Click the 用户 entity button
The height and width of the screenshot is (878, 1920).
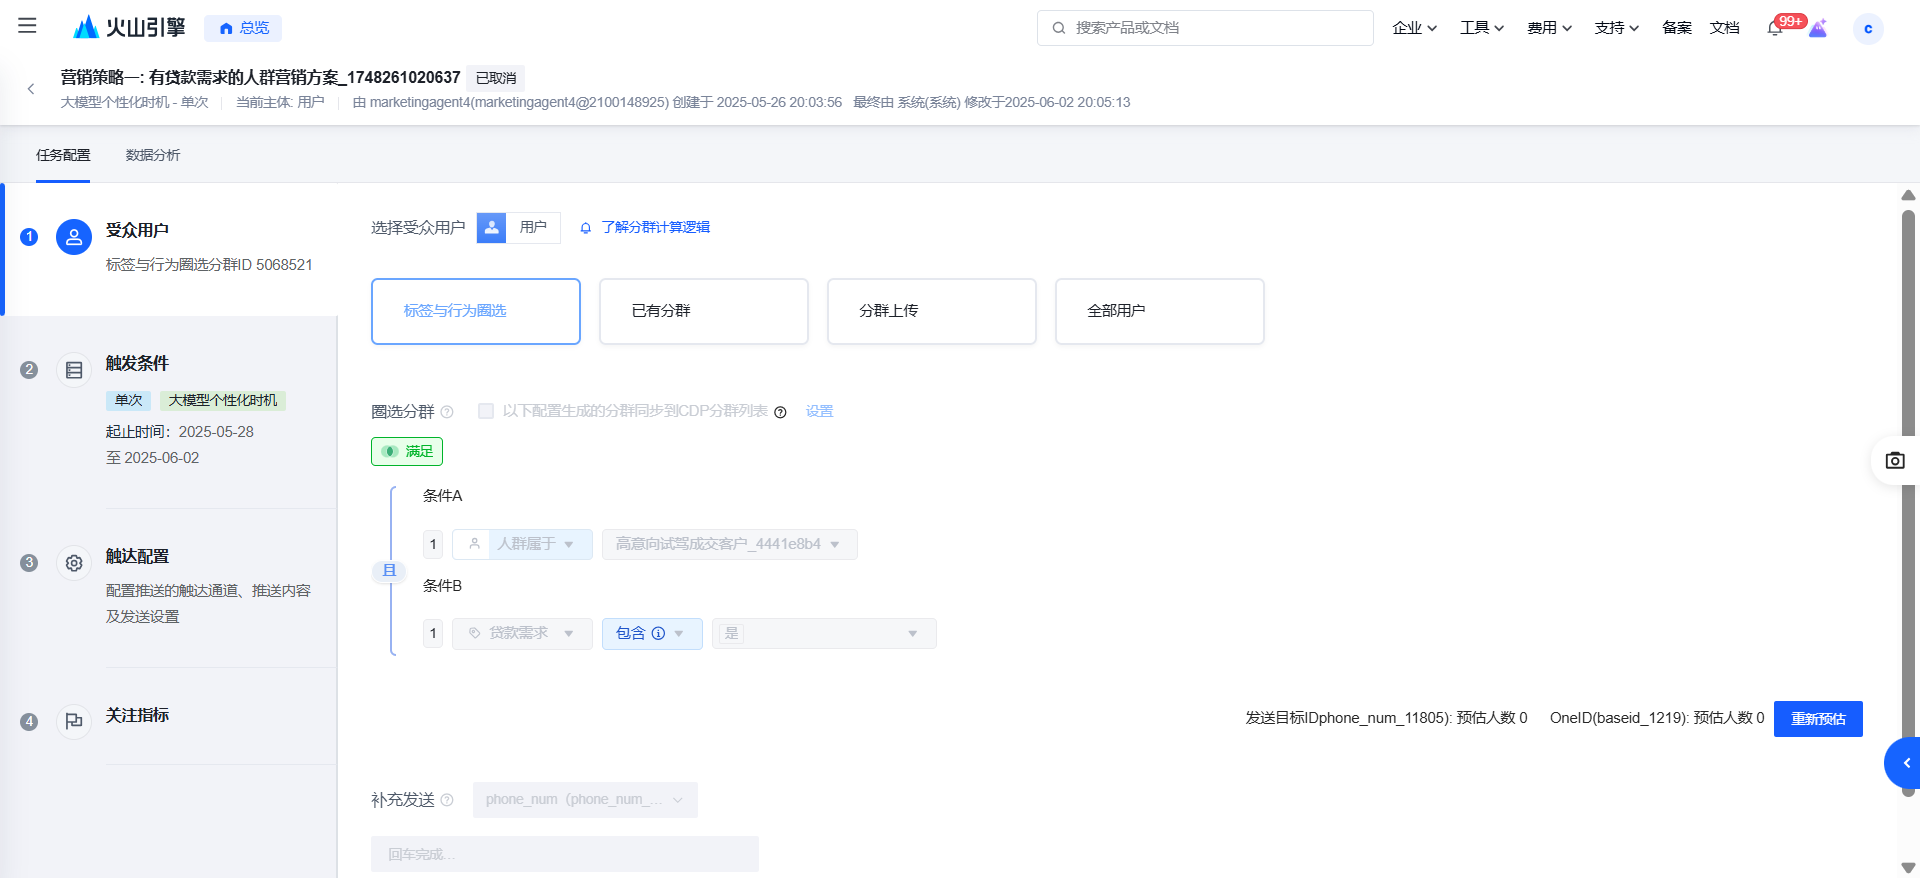533,228
